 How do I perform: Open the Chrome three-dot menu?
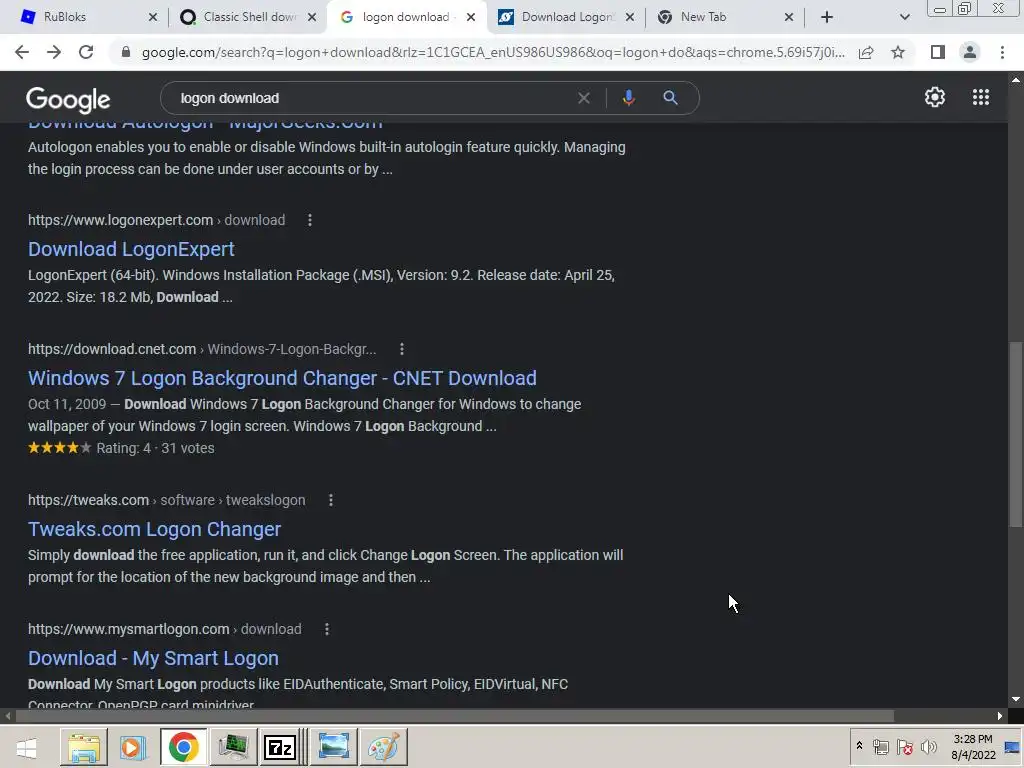(x=1002, y=52)
